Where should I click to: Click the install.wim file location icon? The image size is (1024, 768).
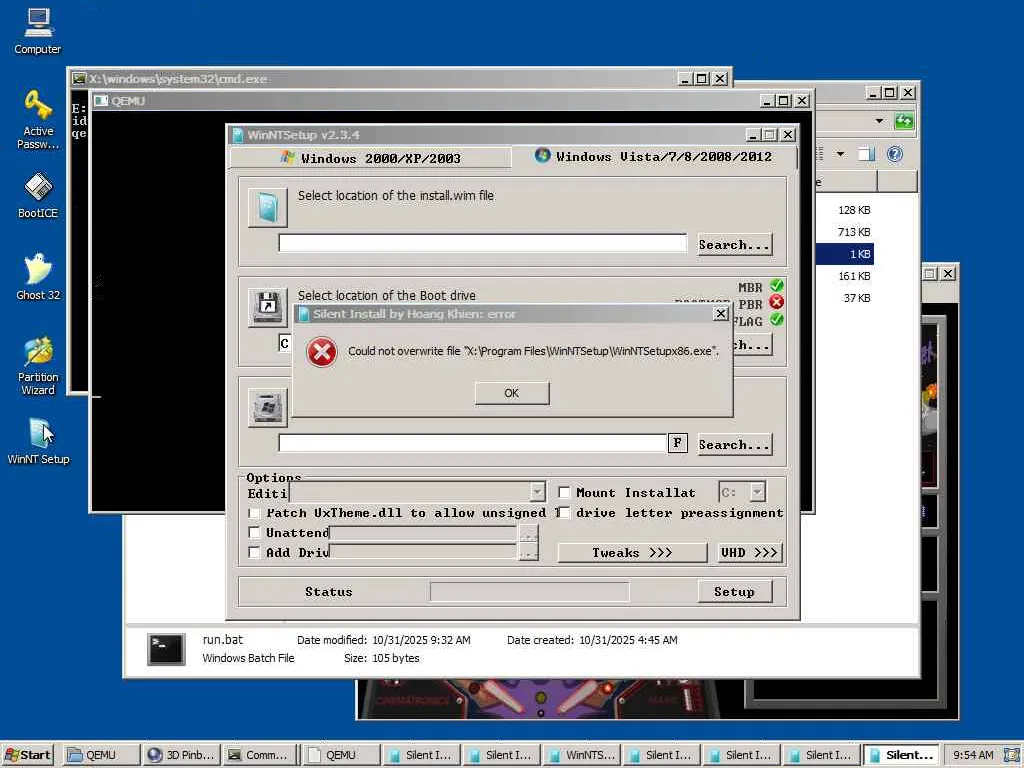point(267,208)
